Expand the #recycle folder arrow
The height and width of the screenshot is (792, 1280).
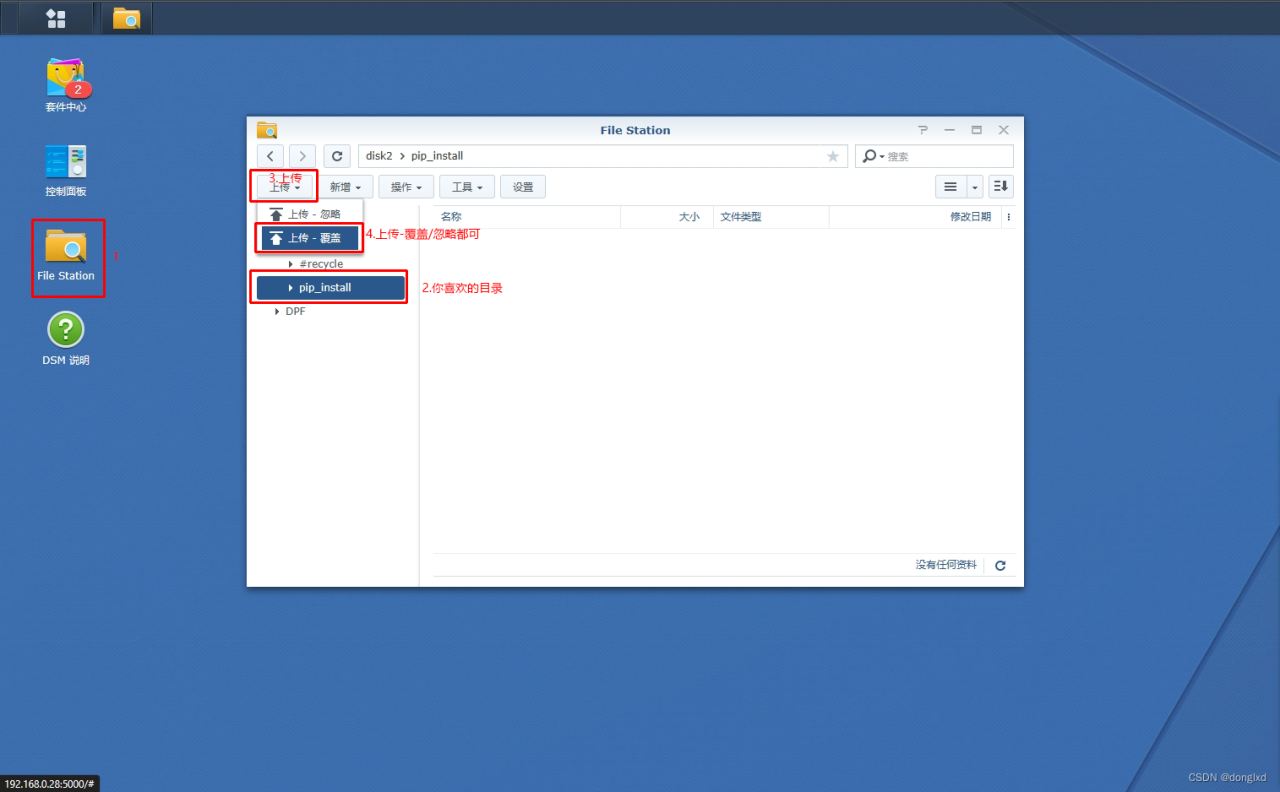tap(290, 264)
